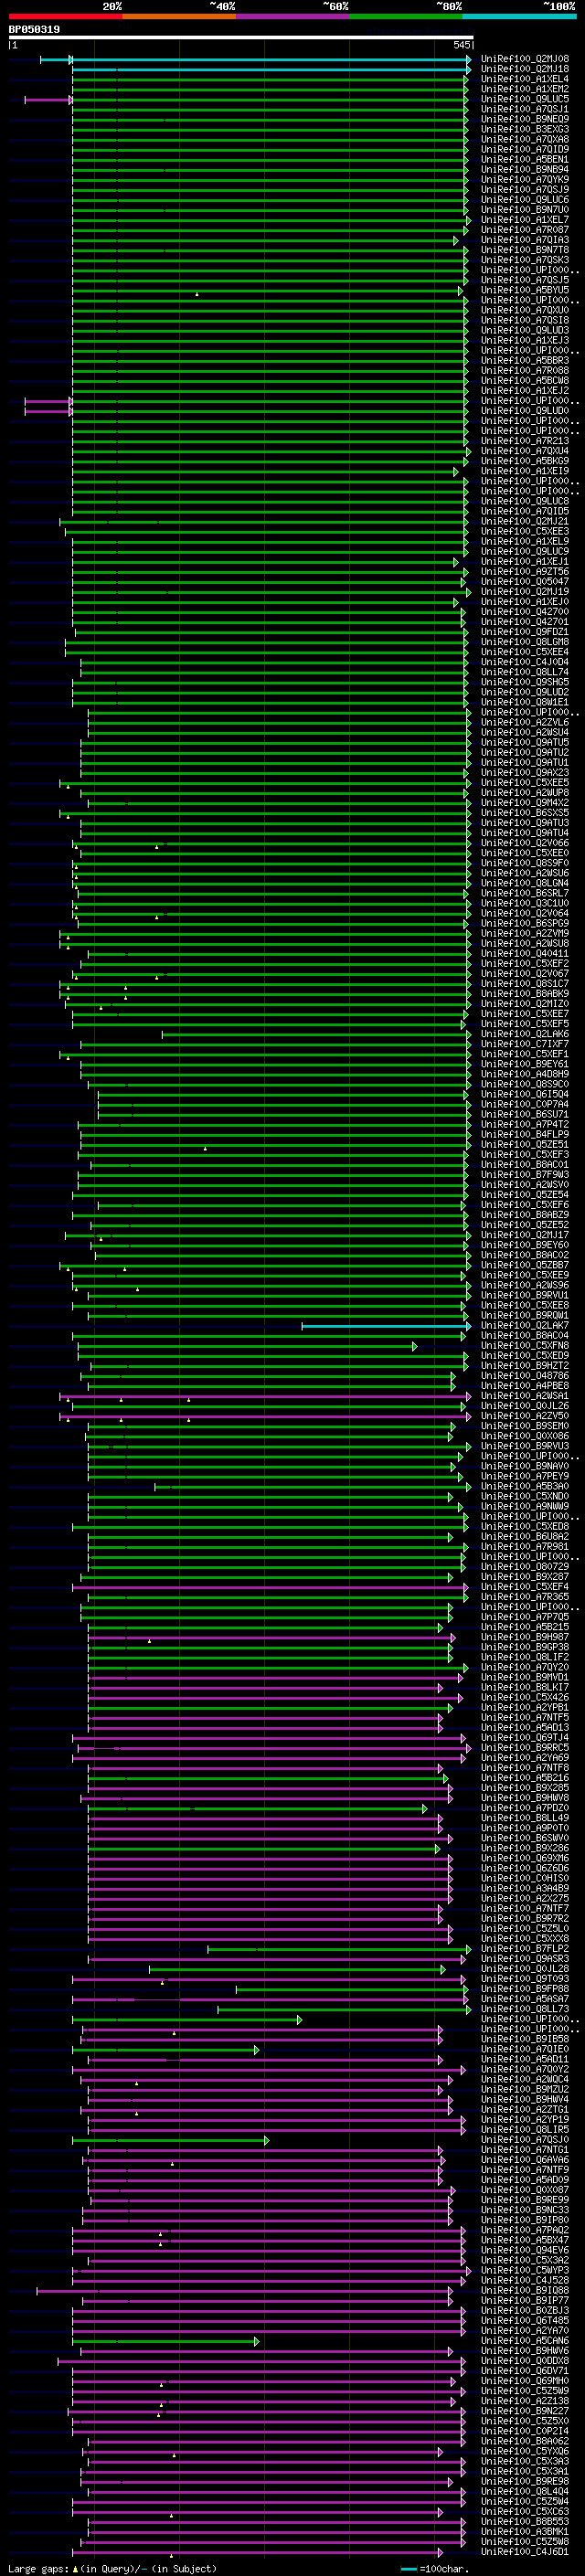The width and height of the screenshot is (585, 2576).
Task: Click the UniRef100_C5XFN8 label
Action: (x=524, y=1346)
